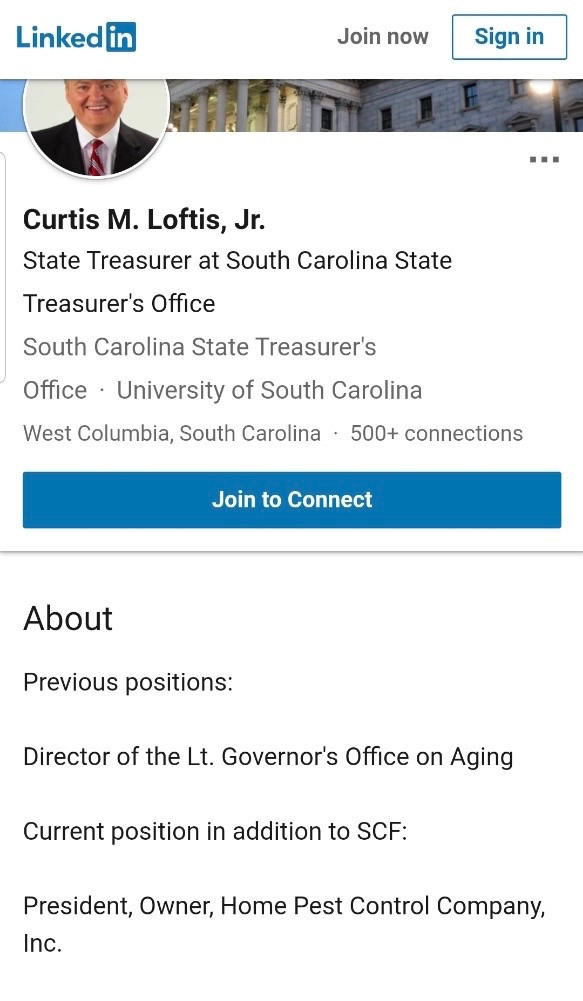Click the State Treasurer headline text
583x1001 pixels.
click(237, 282)
